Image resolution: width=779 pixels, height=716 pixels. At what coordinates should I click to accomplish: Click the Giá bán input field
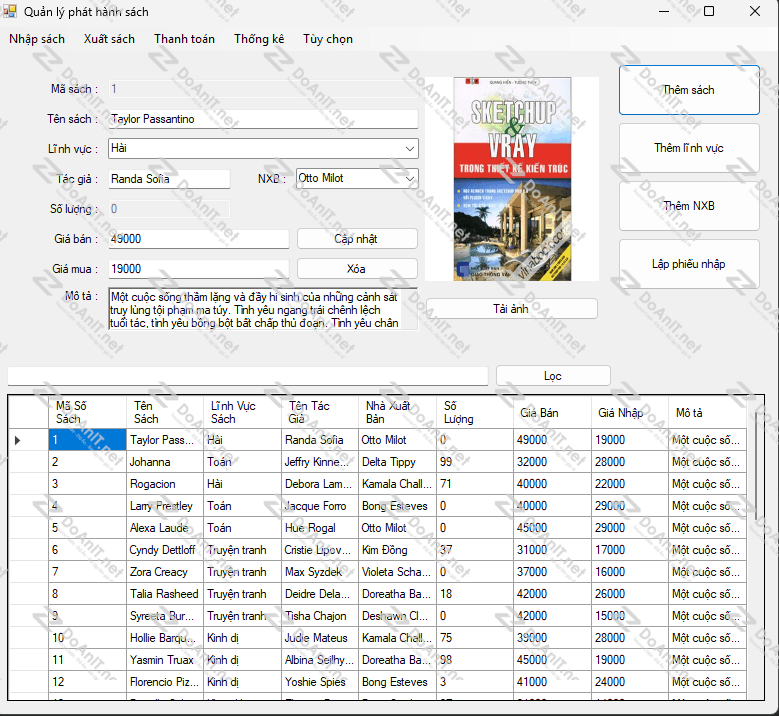(198, 239)
